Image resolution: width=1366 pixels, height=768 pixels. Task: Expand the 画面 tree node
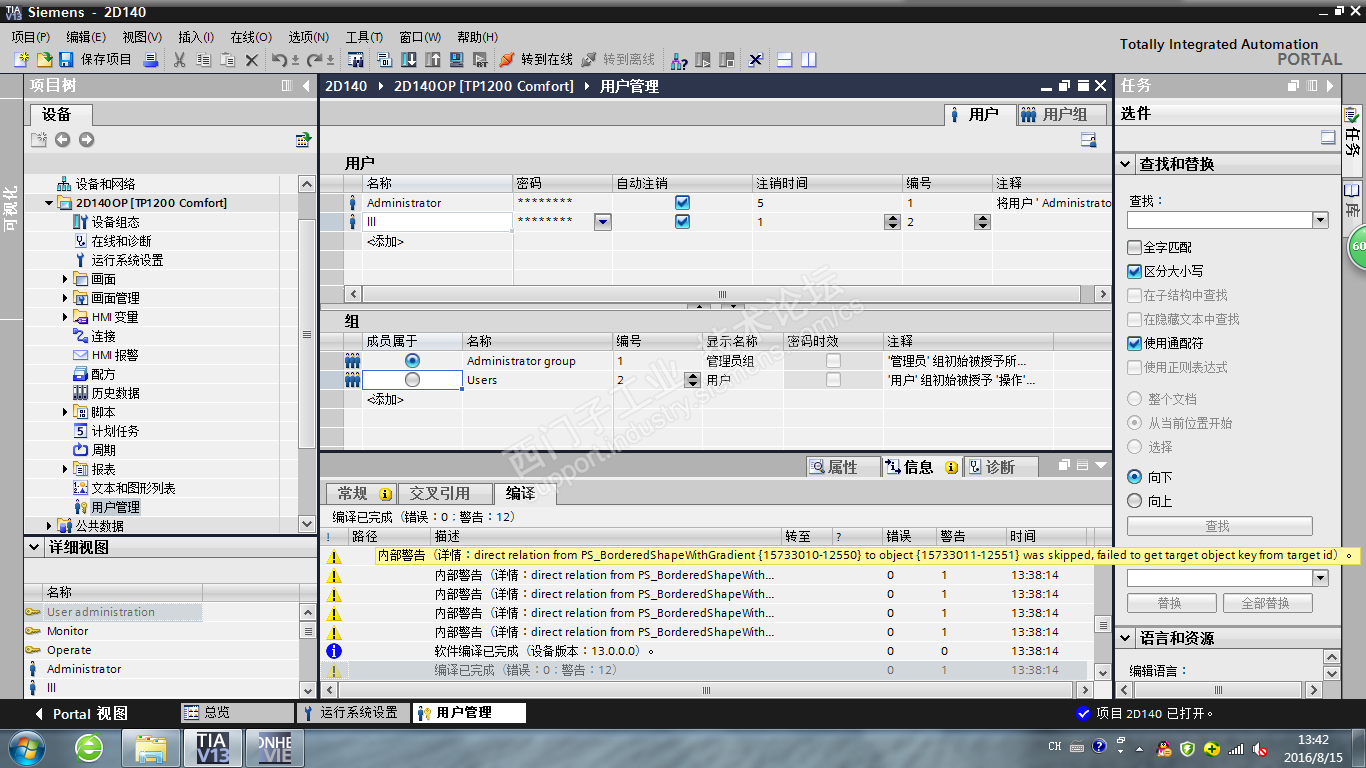coord(65,279)
